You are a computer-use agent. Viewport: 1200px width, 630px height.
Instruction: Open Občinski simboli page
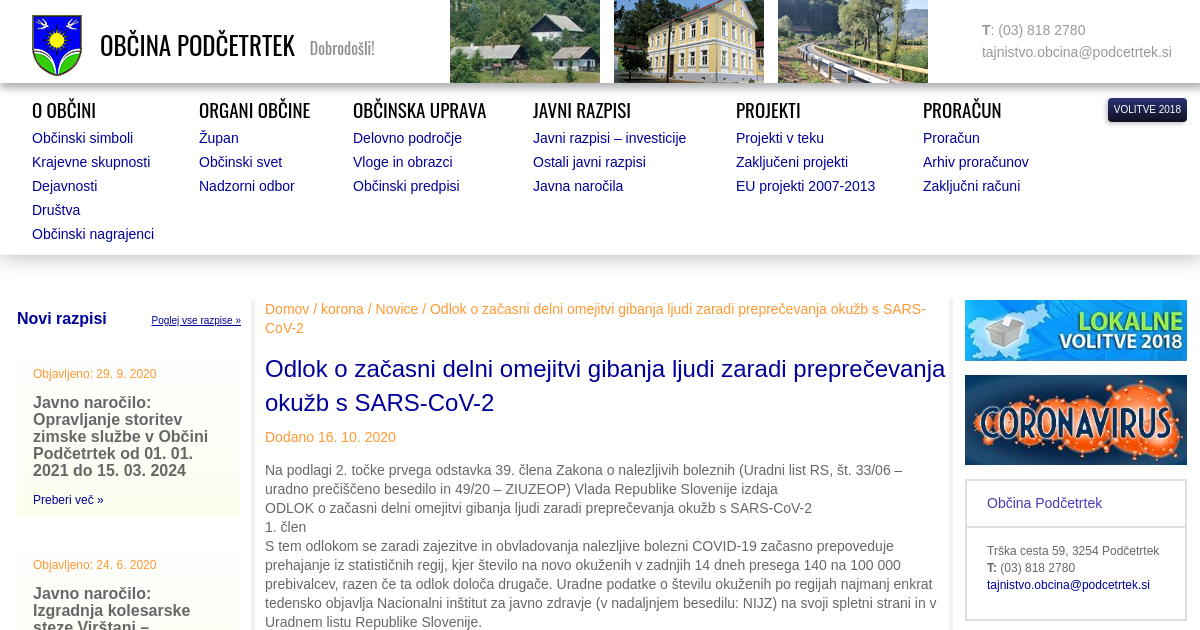point(82,138)
